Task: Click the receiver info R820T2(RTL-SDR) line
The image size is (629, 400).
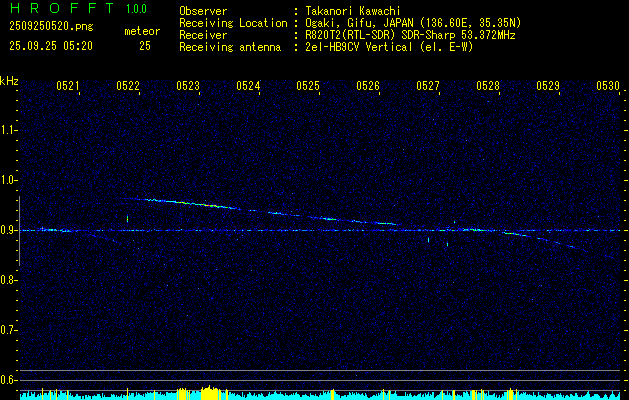Action: pos(410,35)
